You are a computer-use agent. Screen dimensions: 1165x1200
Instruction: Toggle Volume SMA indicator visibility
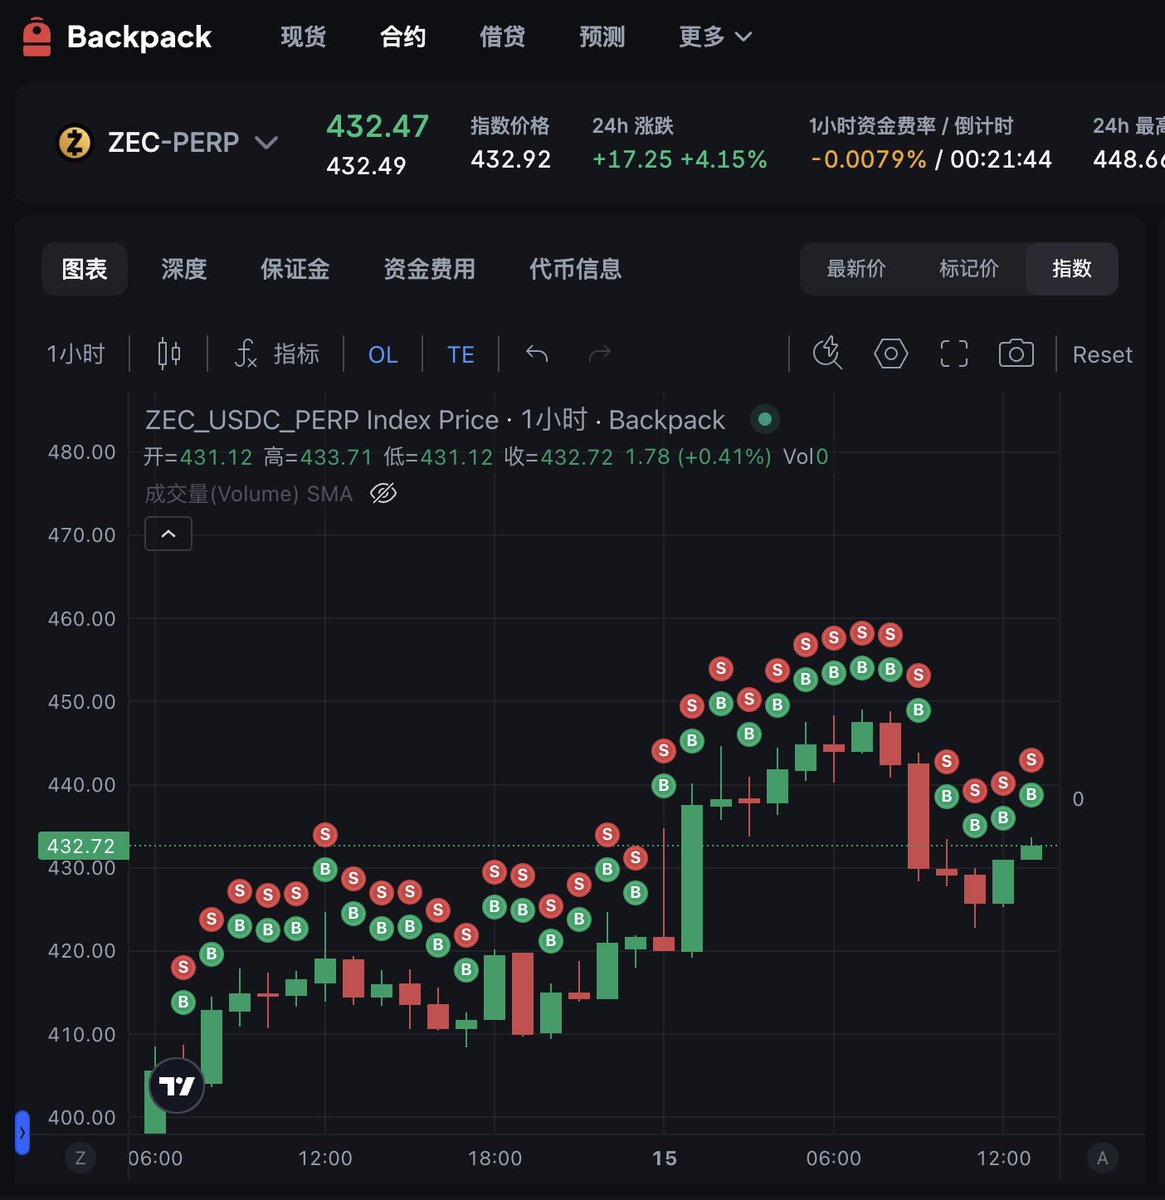pos(383,493)
